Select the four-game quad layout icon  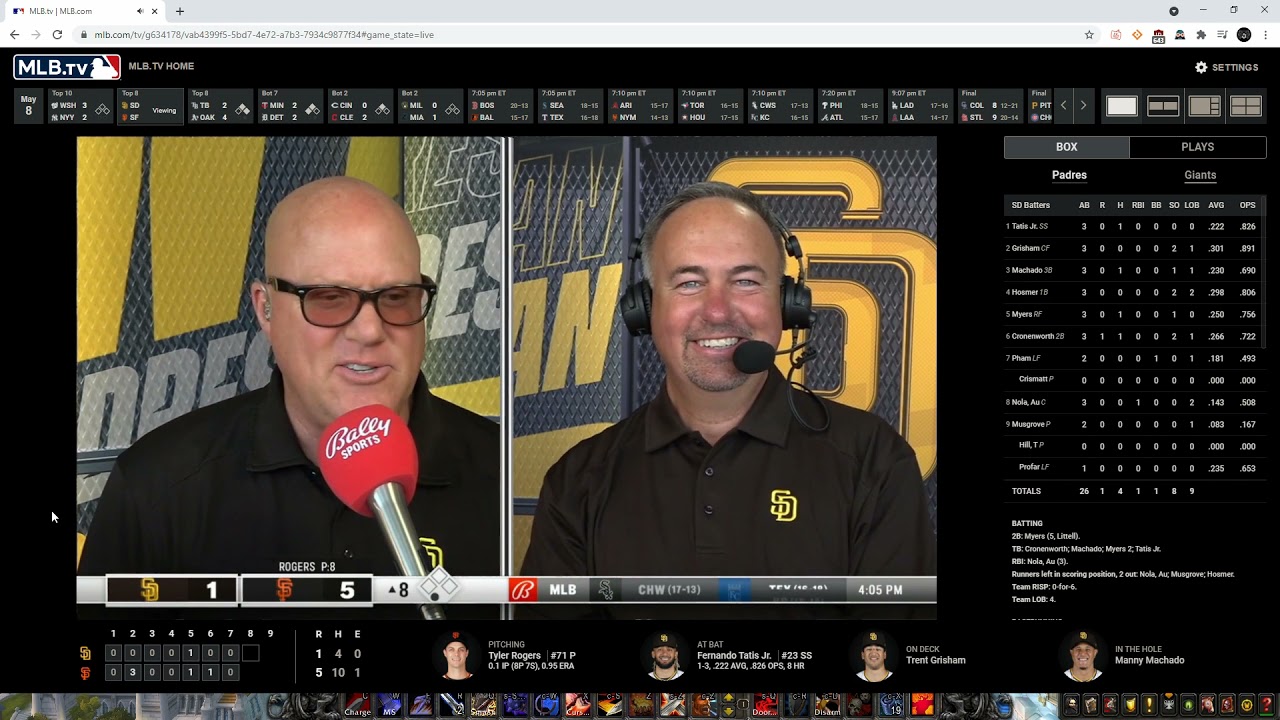(x=1245, y=106)
